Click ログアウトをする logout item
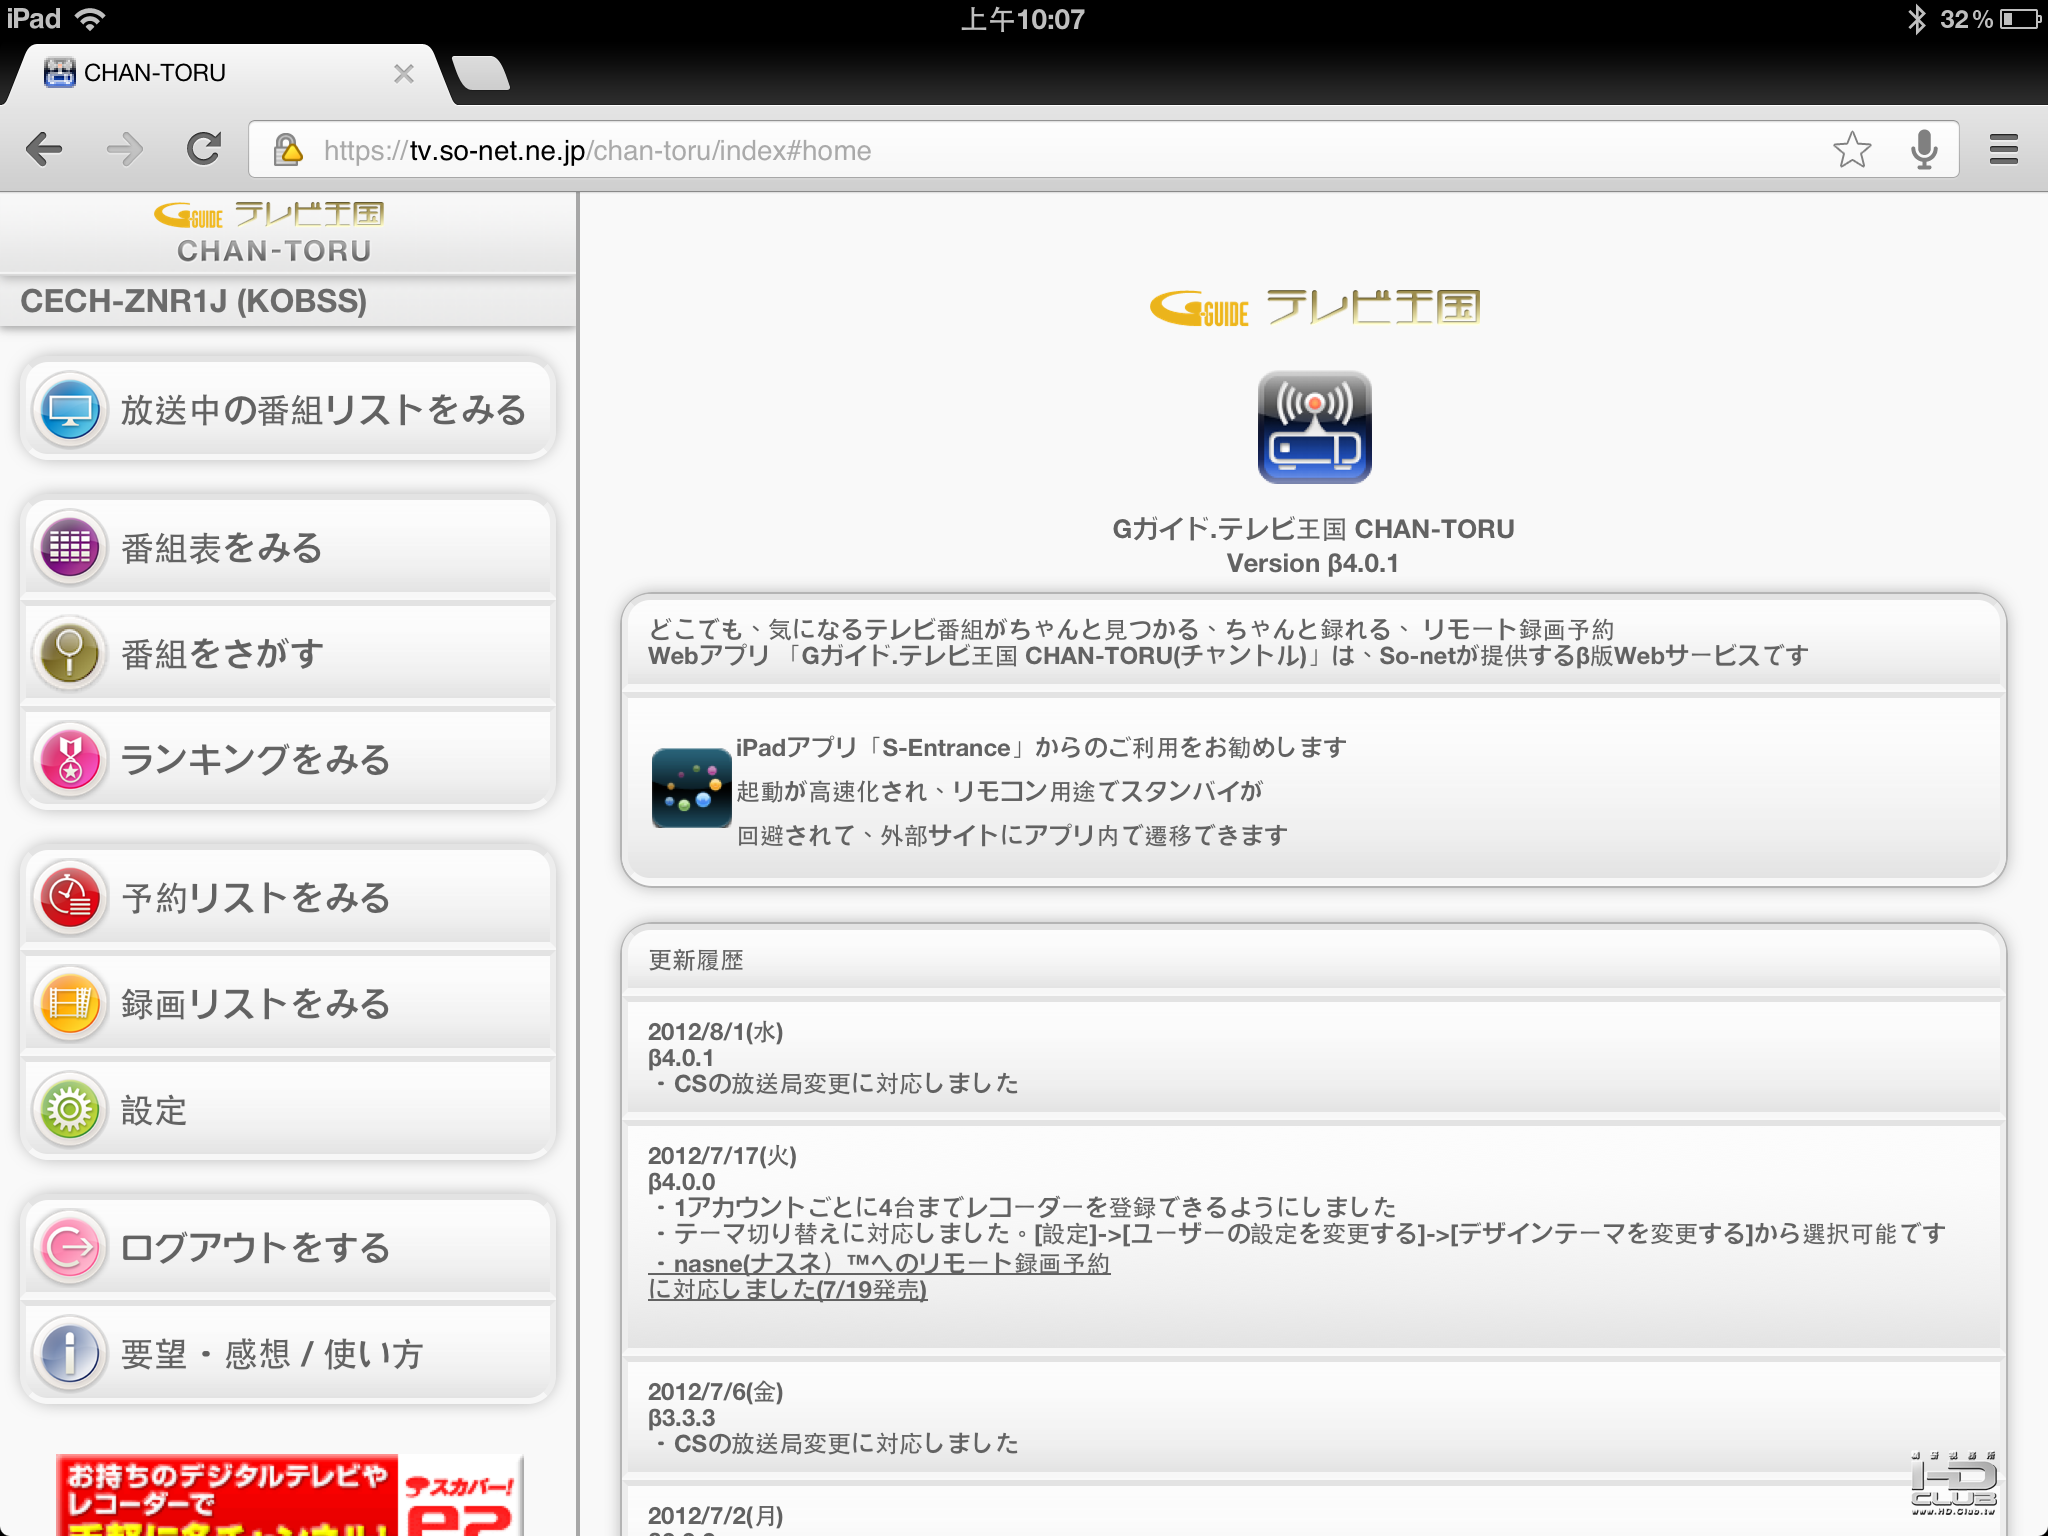The image size is (2048, 1536). pyautogui.click(x=288, y=1248)
